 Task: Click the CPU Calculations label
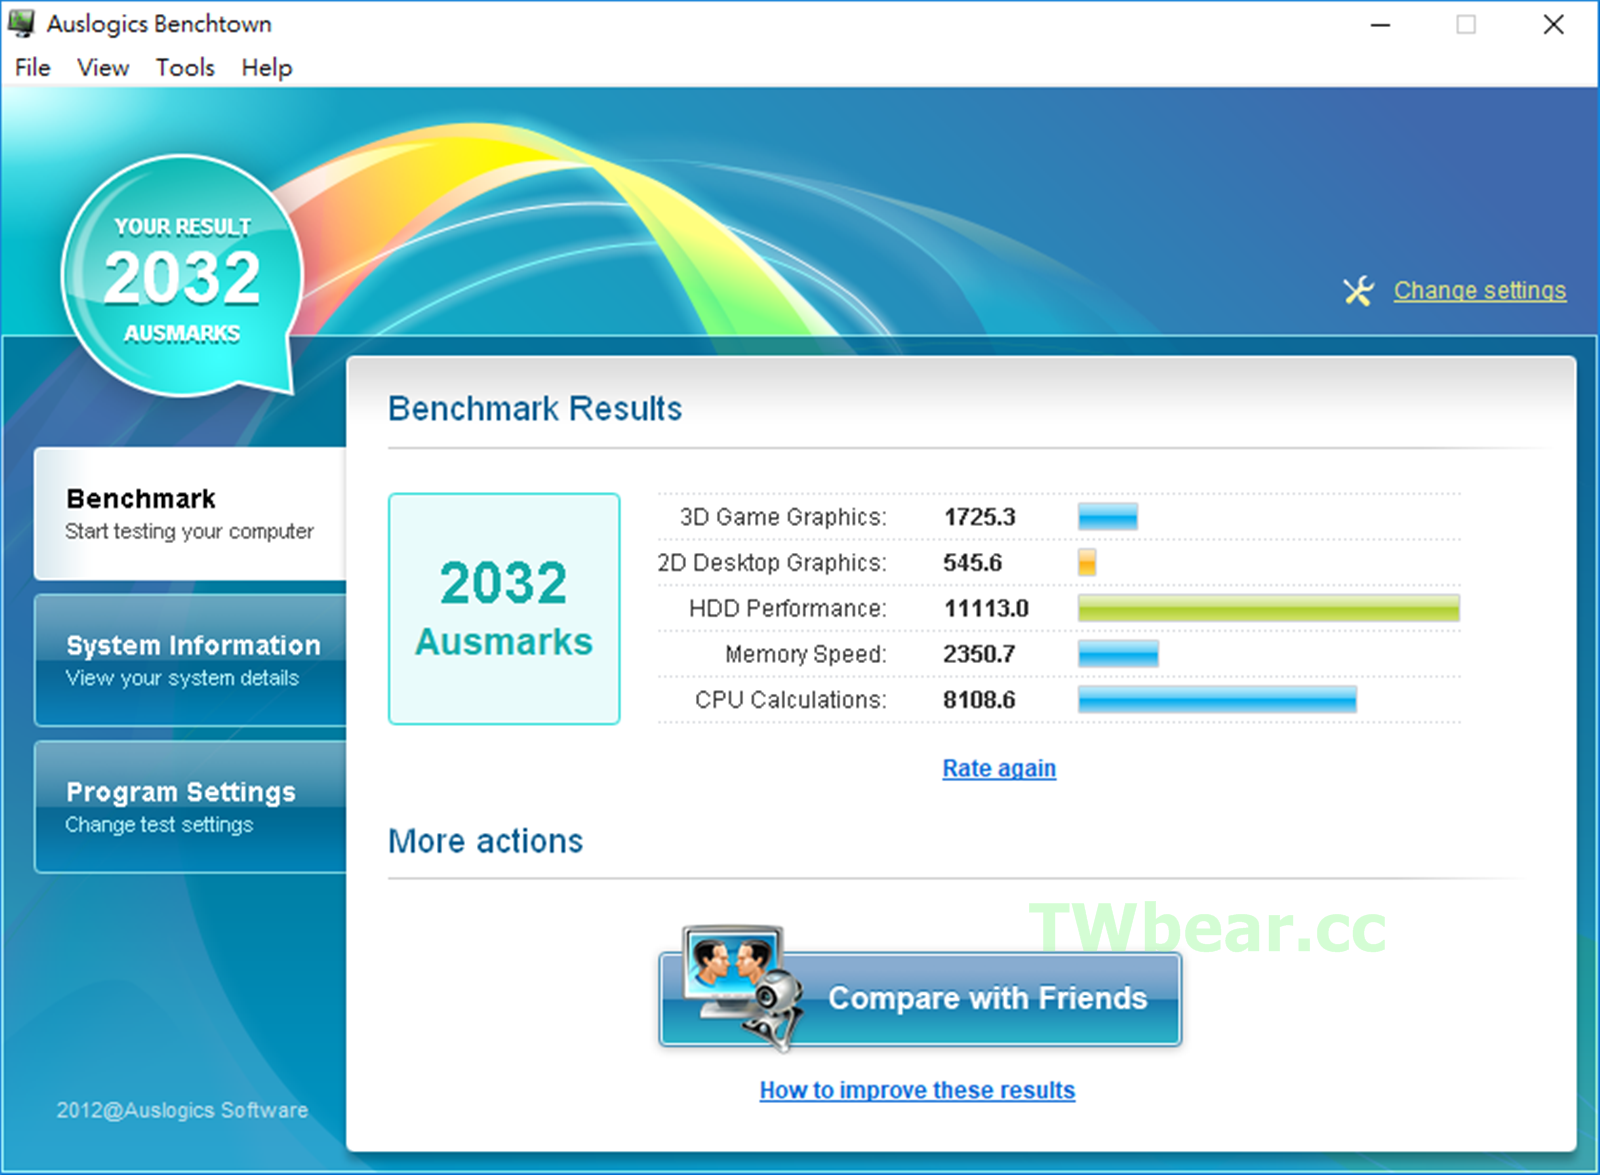pyautogui.click(x=791, y=700)
